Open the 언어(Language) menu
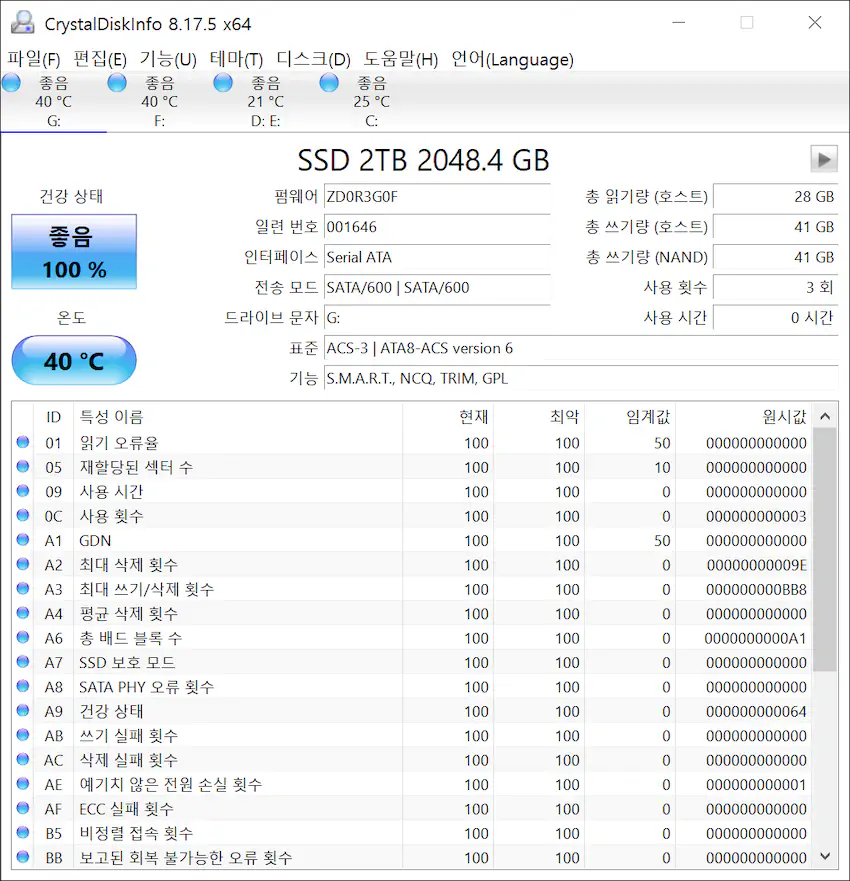Image resolution: width=850 pixels, height=881 pixels. coord(512,59)
